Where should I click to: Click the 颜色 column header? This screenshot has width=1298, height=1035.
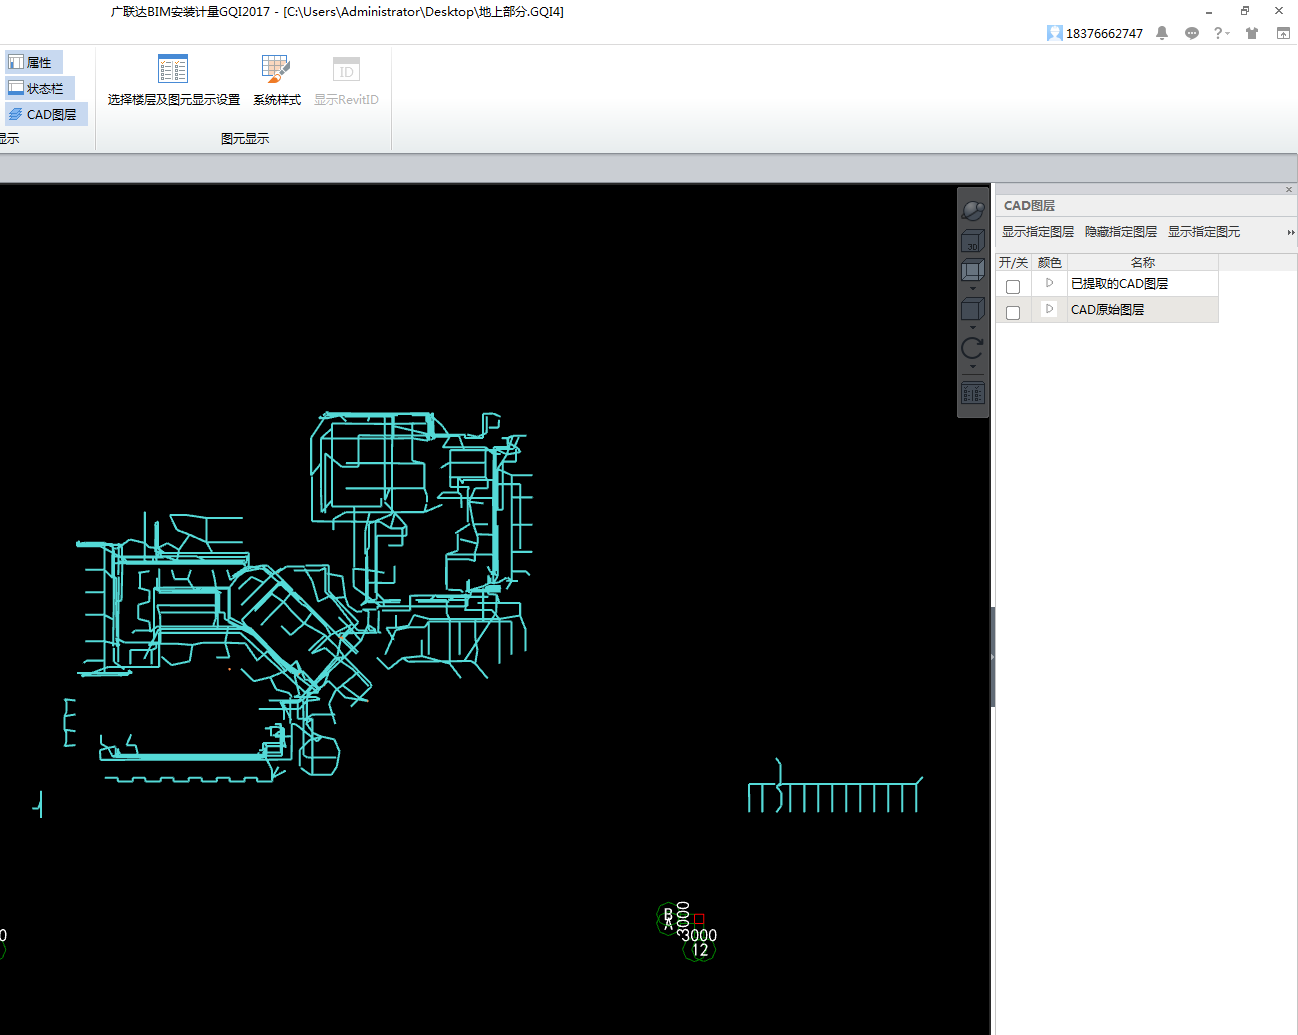click(x=1049, y=262)
